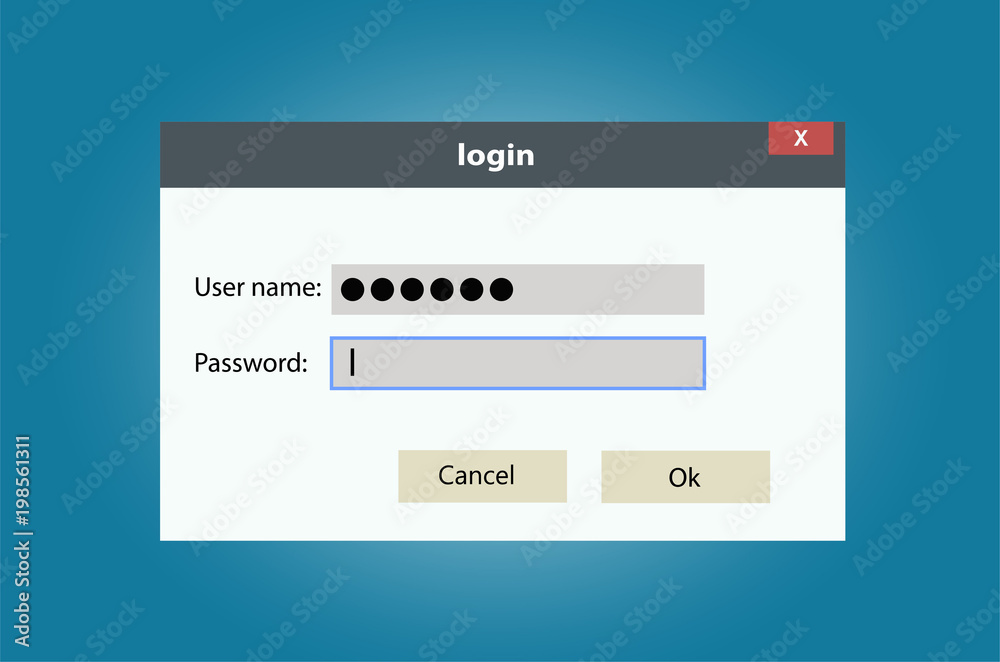Focus the User name input field
The image size is (1000, 662).
coord(518,290)
